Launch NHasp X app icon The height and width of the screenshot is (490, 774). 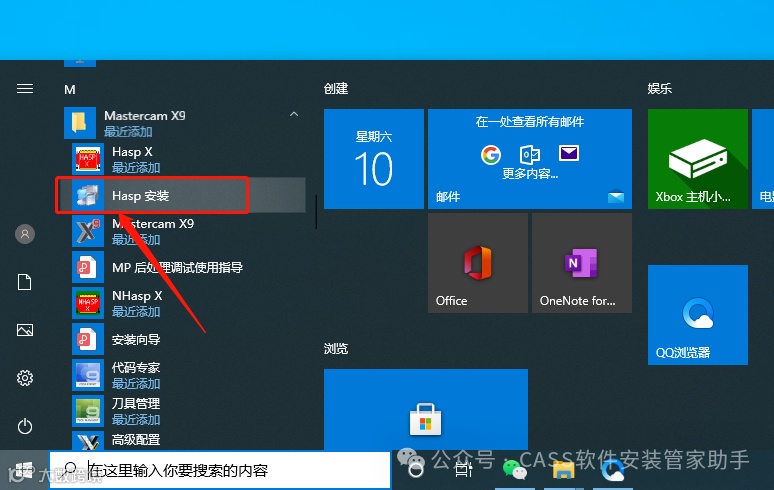click(88, 303)
